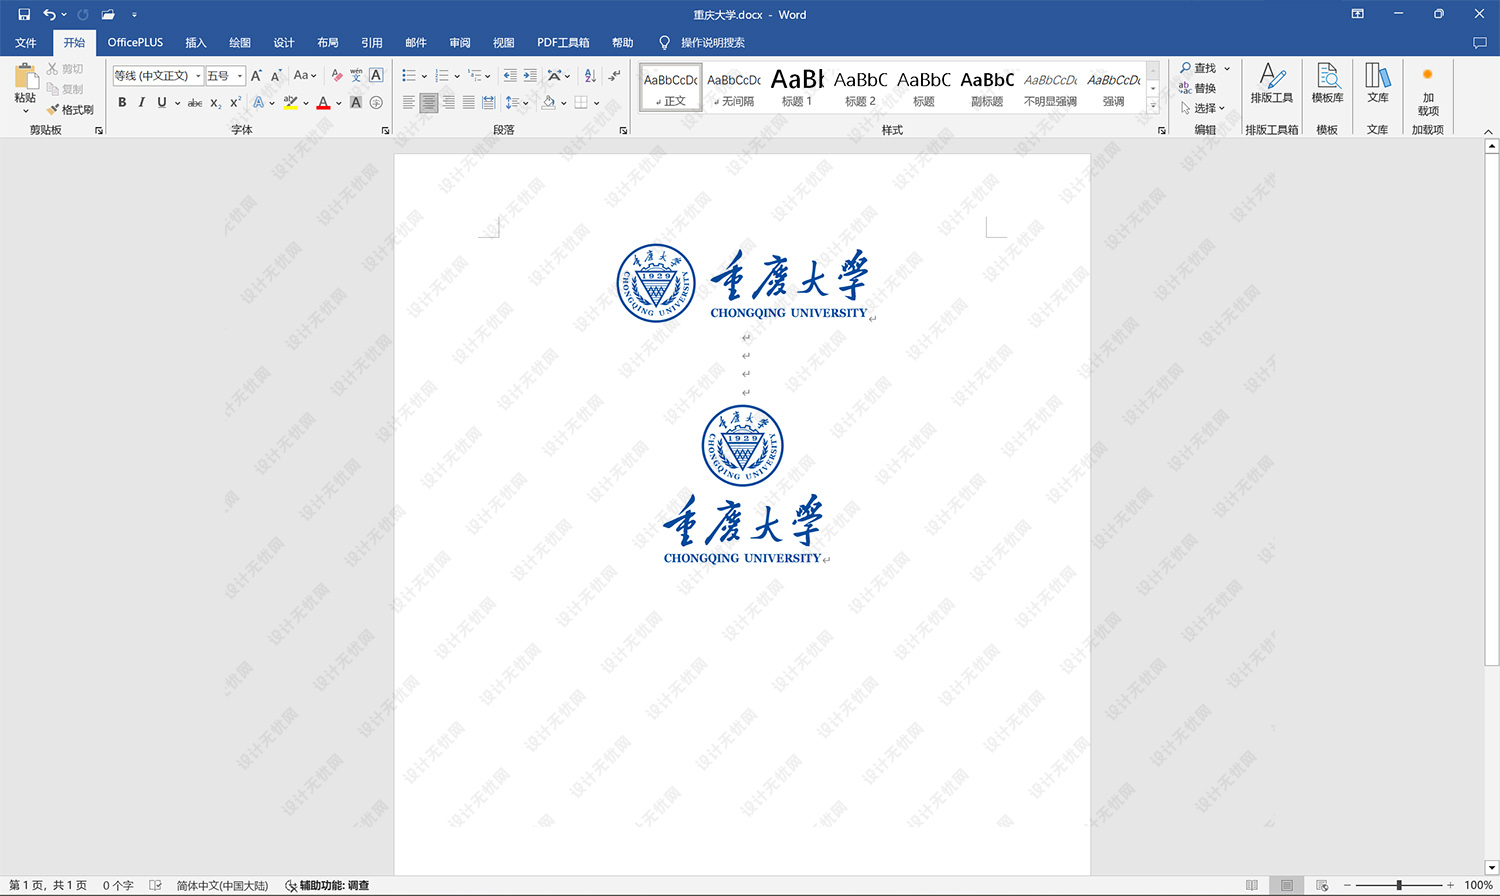Decrease font size with smaller A

point(276,75)
